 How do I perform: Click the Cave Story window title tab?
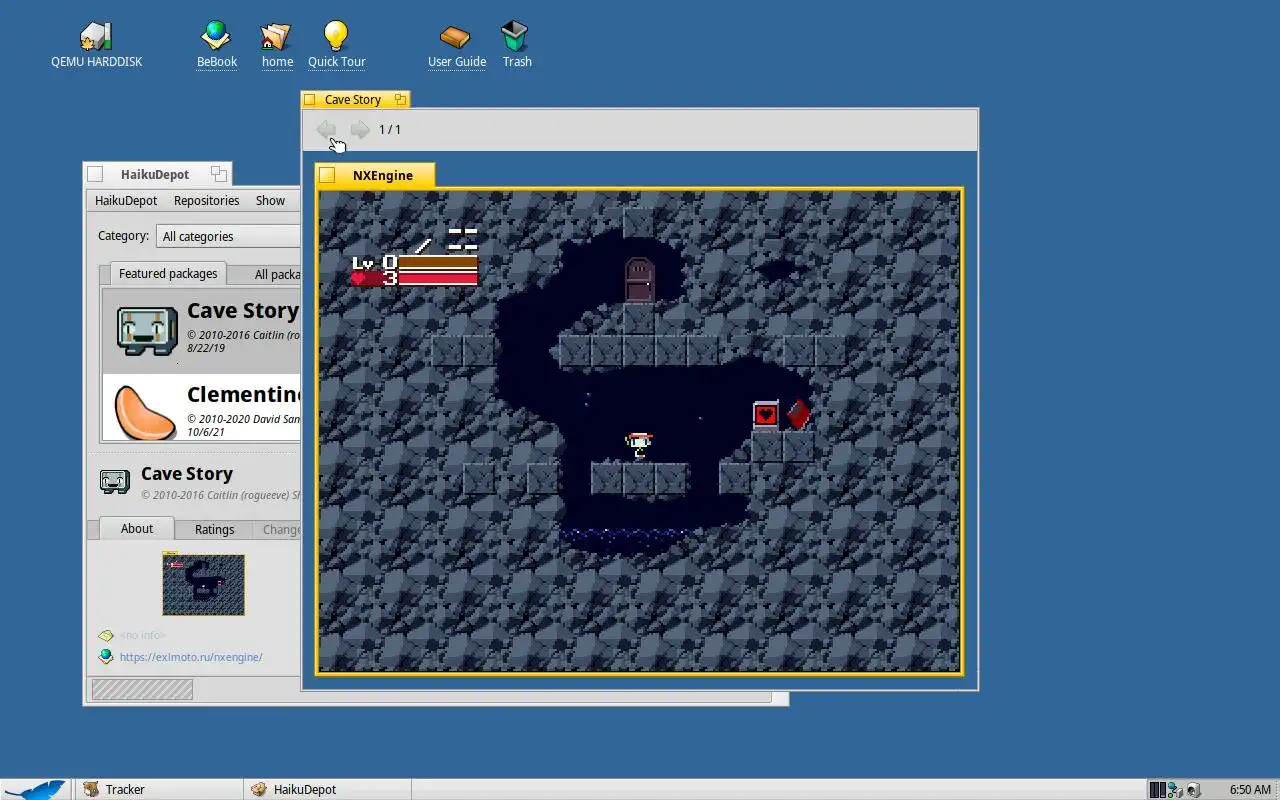[353, 99]
